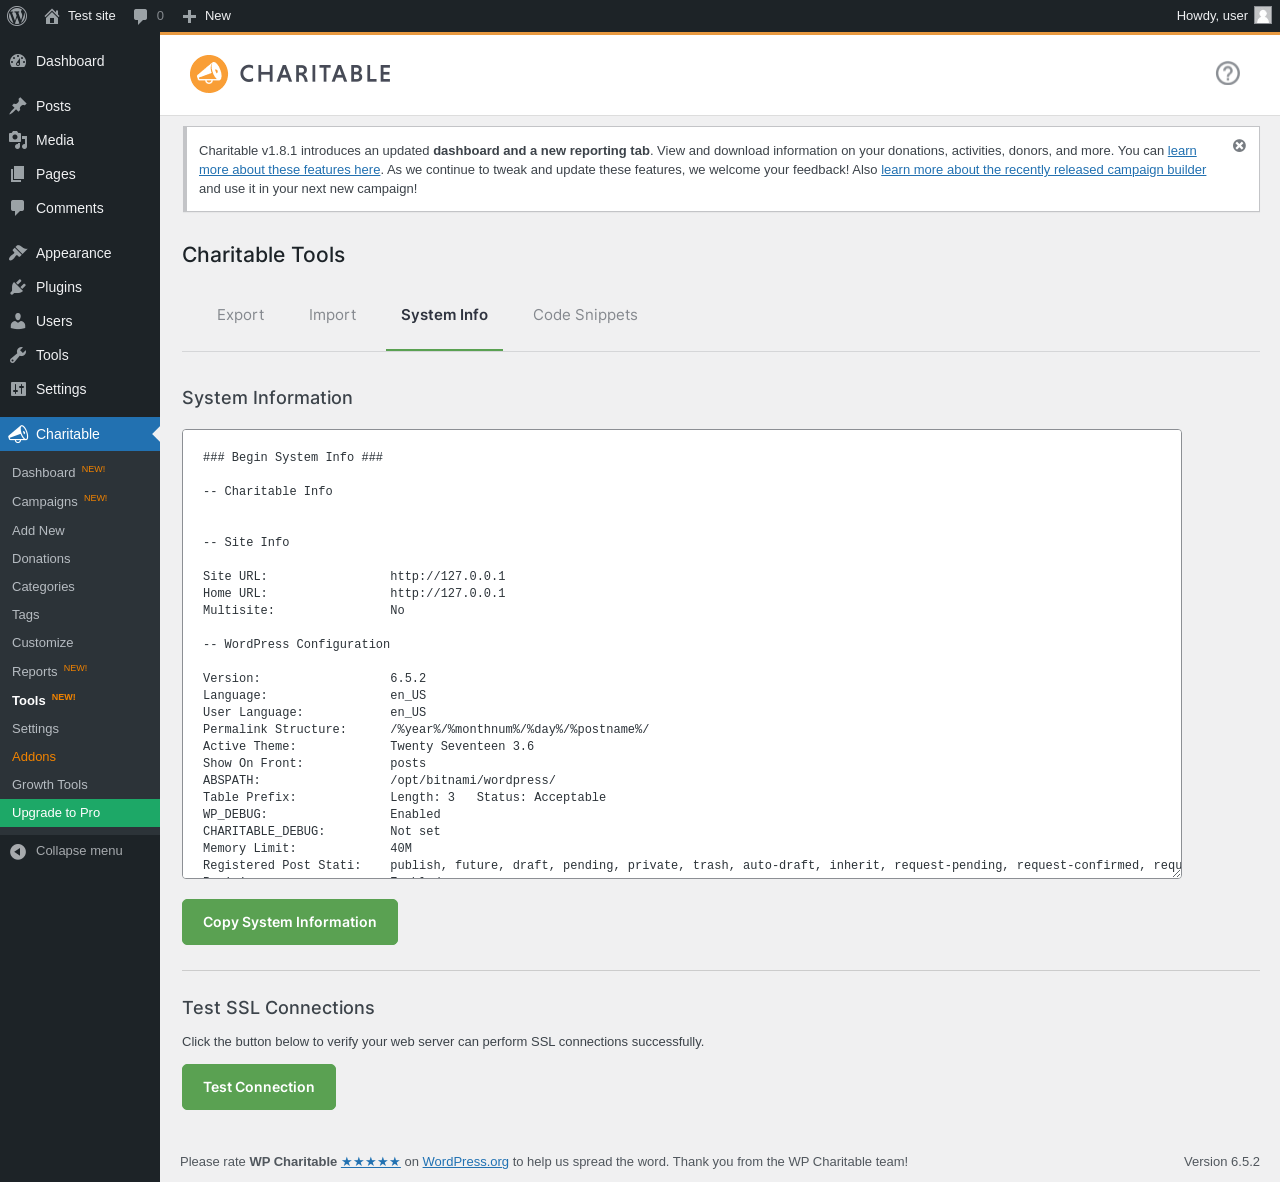
Task: Click inside the System Information textarea
Action: (x=682, y=654)
